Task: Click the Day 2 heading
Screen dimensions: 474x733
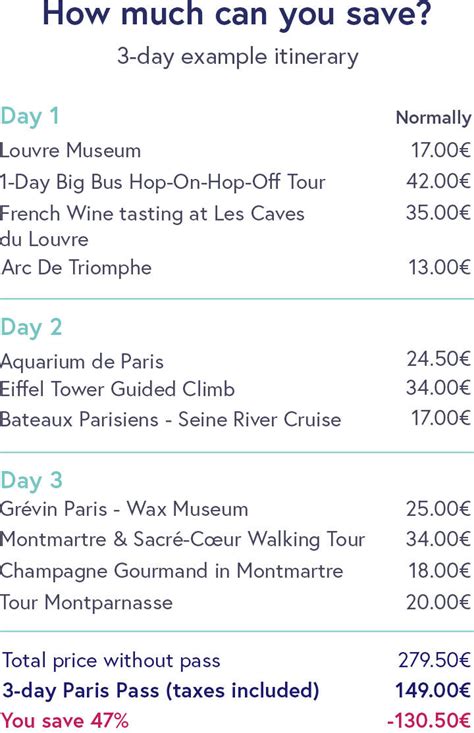Action: pyautogui.click(x=31, y=328)
